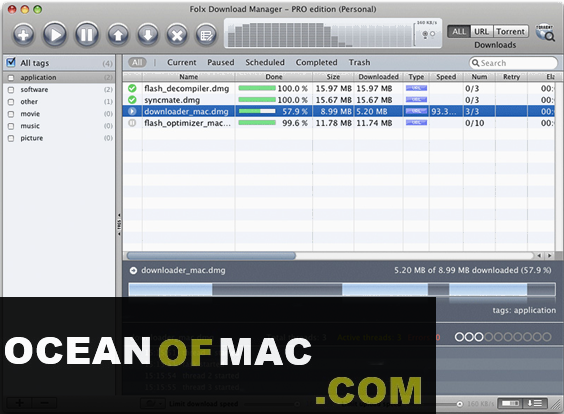Sort the list by the Speed column header
Image resolution: width=564 pixels, height=414 pixels.
coord(446,77)
